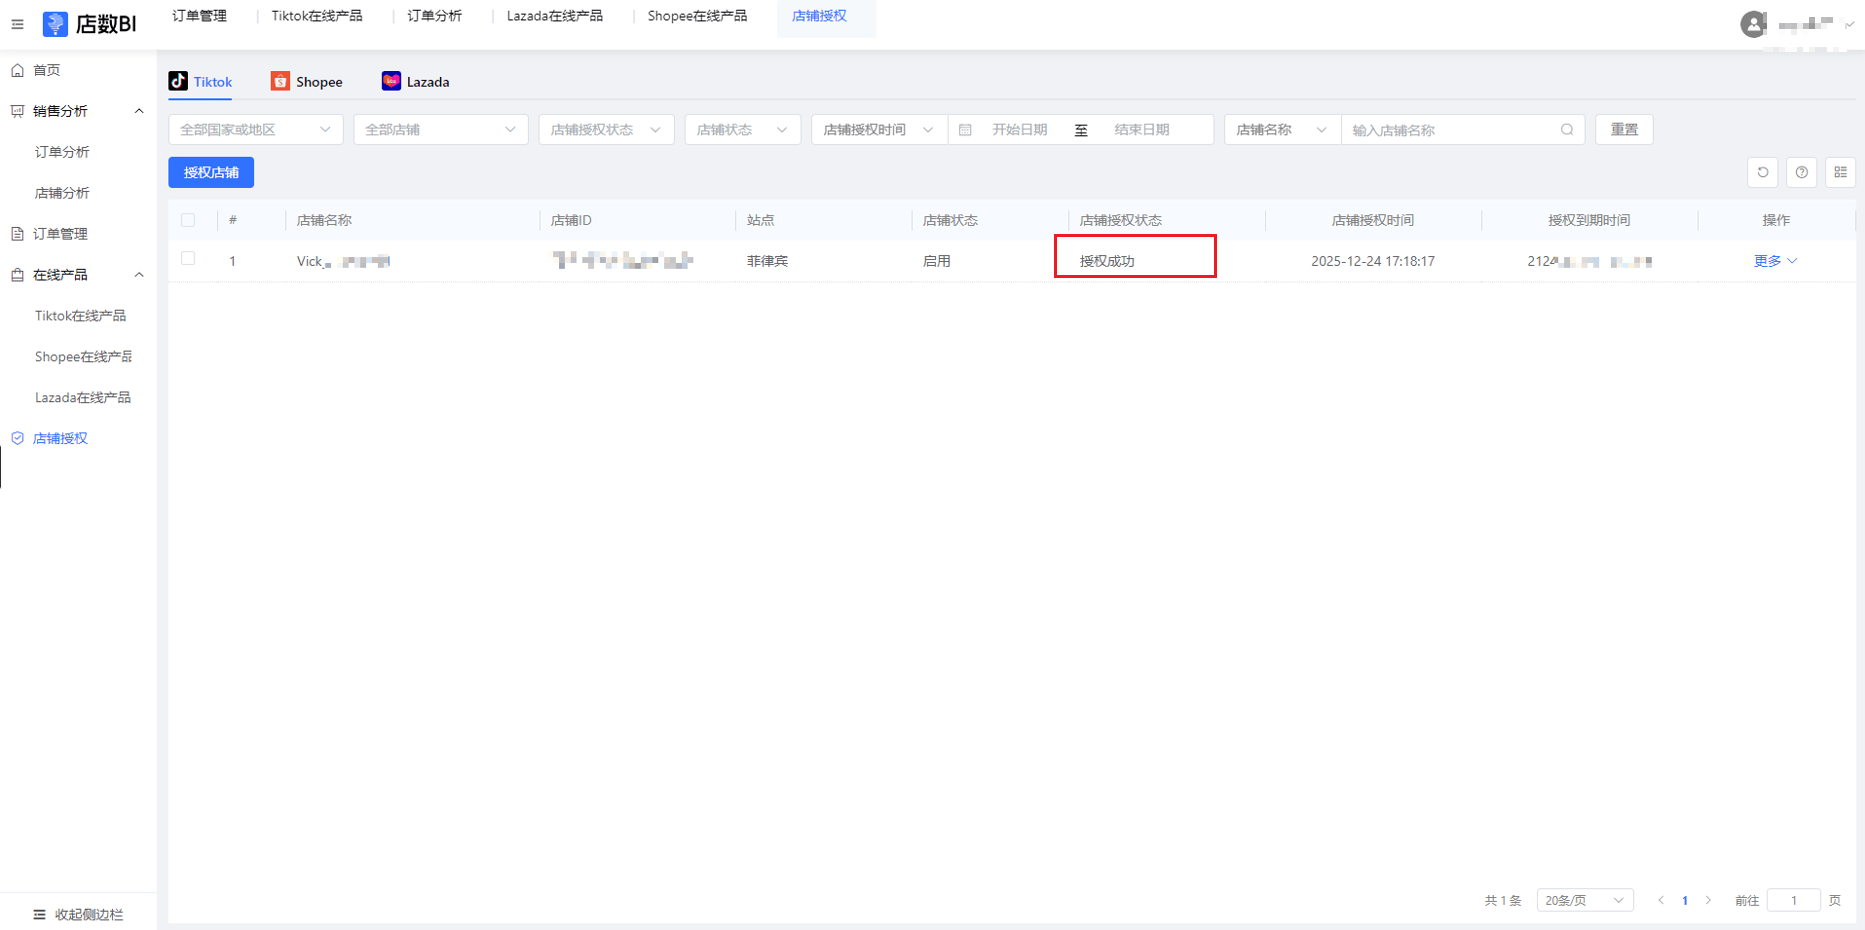
Task: Click the 重置 reset button
Action: click(1624, 130)
